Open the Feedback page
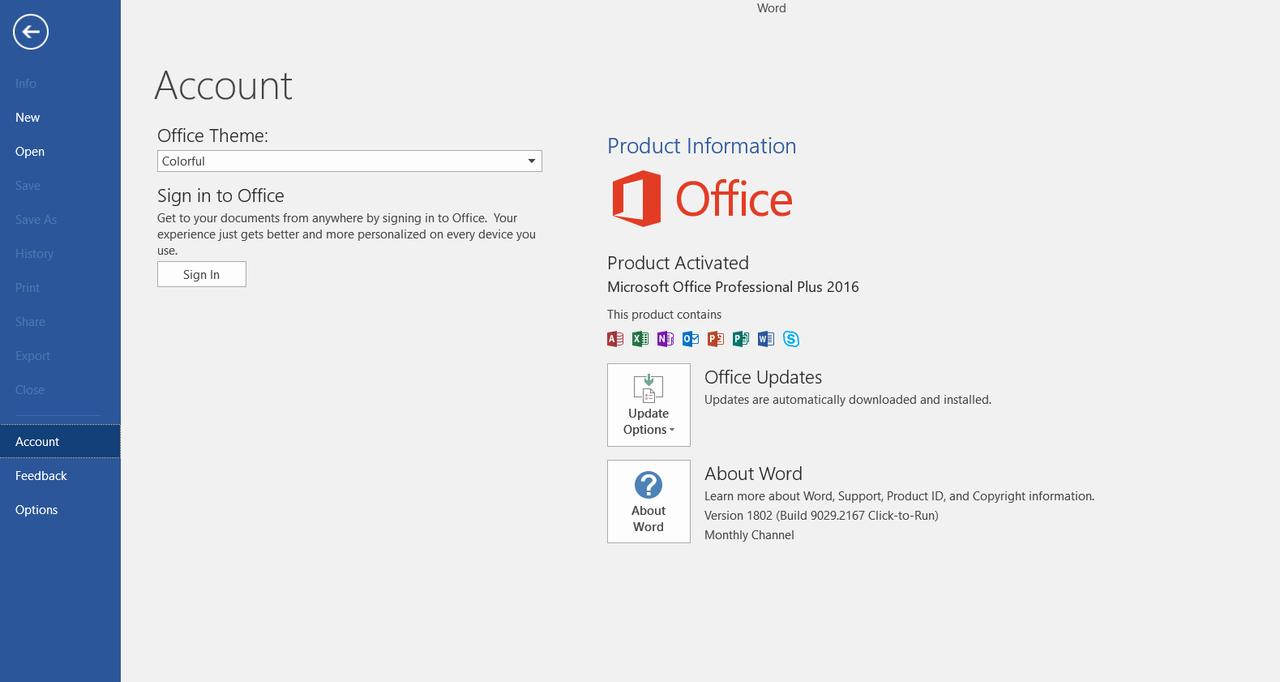This screenshot has width=1280, height=682. (60, 475)
